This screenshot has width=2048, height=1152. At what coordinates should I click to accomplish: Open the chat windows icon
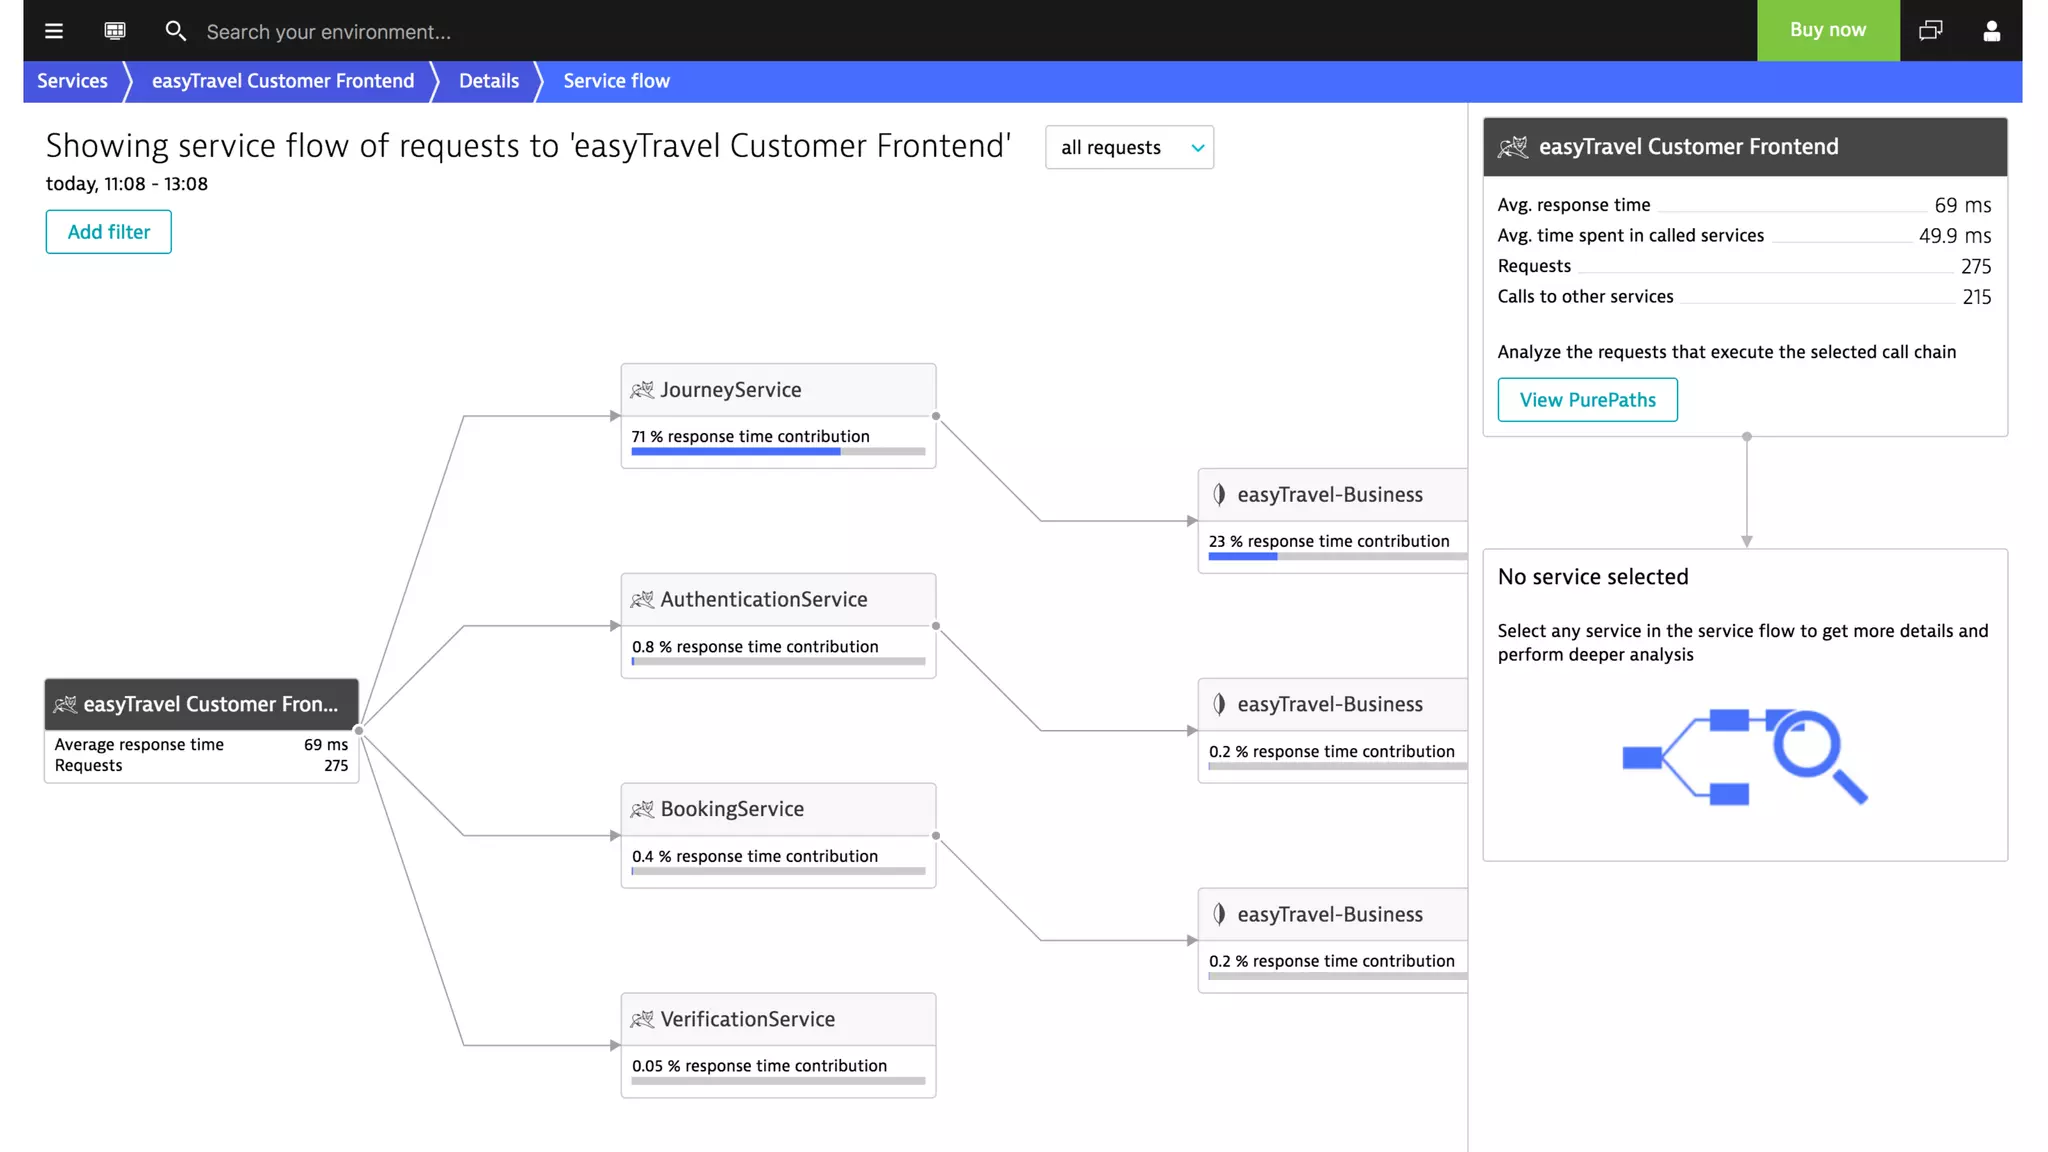[1930, 31]
